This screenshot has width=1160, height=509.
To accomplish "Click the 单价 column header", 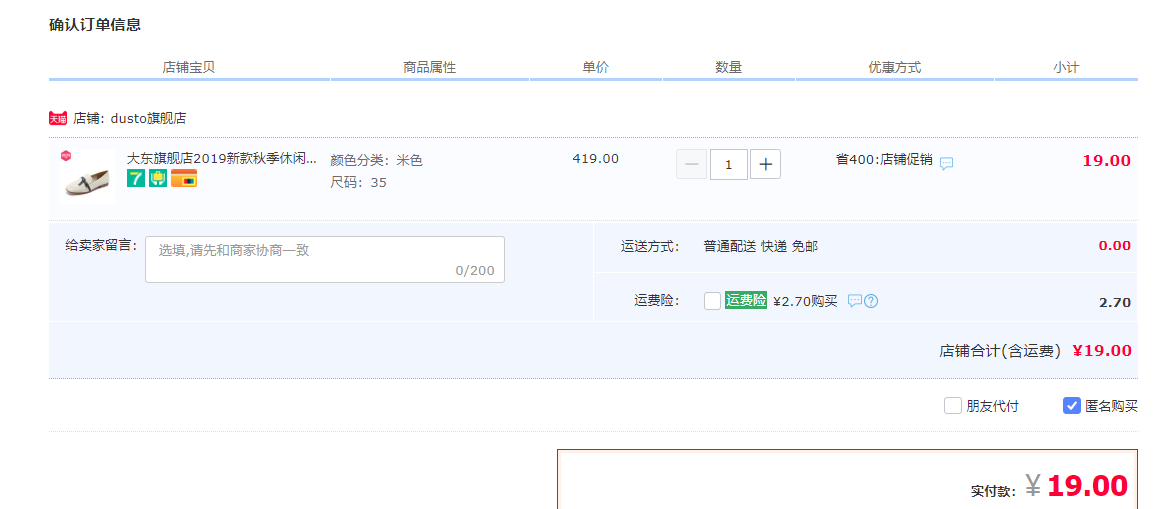I will click(x=596, y=67).
